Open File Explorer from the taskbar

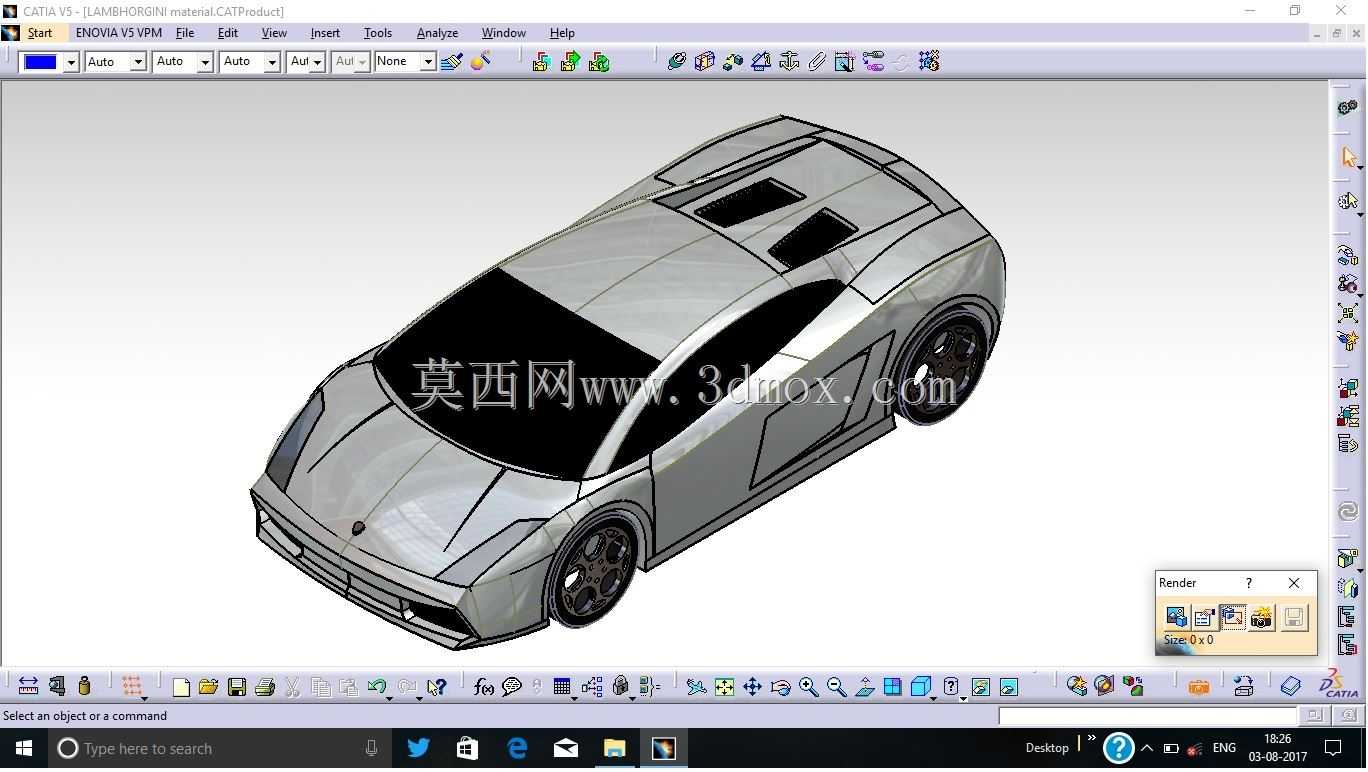(615, 748)
